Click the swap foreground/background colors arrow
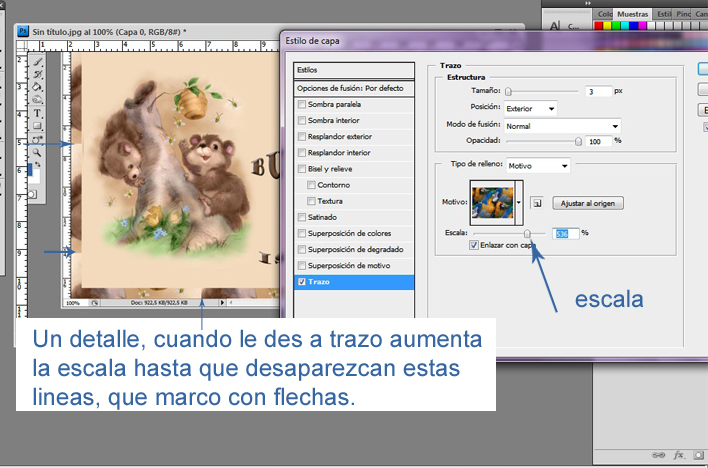Screen dimensions: 708x468 tap(38, 164)
